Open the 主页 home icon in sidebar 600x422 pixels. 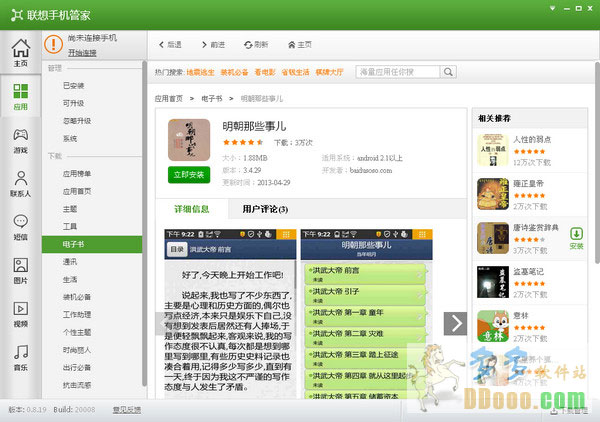tap(21, 52)
